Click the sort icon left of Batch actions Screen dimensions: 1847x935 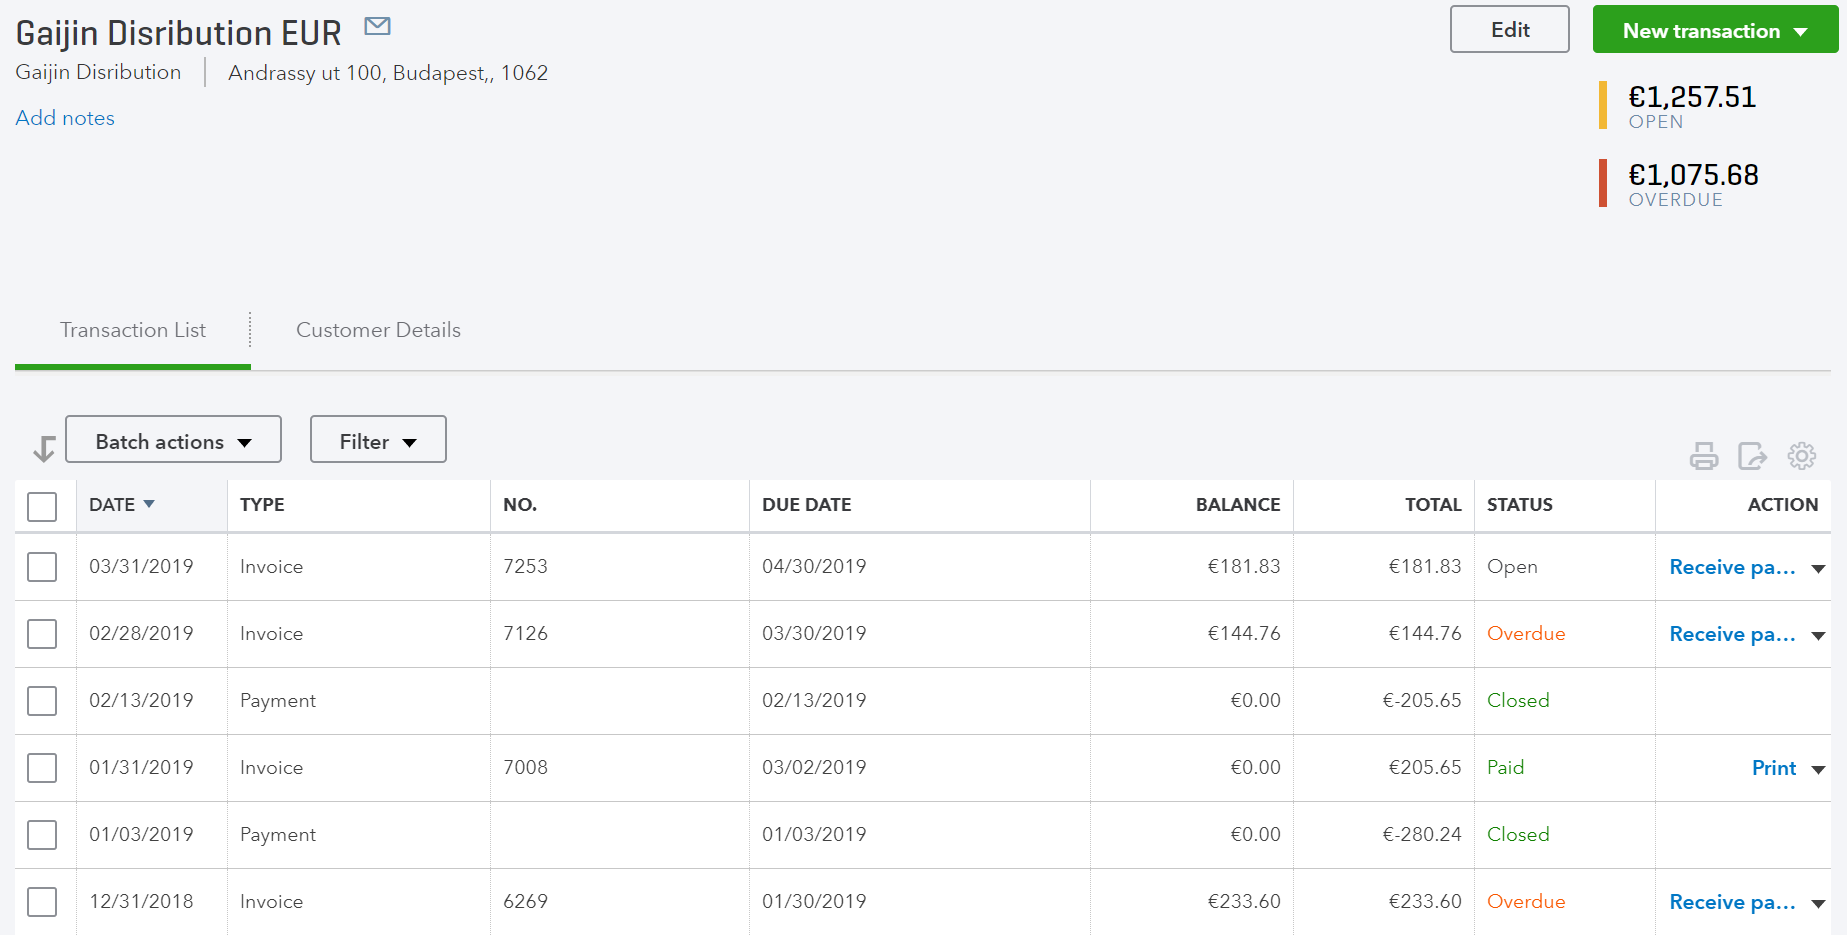click(42, 448)
